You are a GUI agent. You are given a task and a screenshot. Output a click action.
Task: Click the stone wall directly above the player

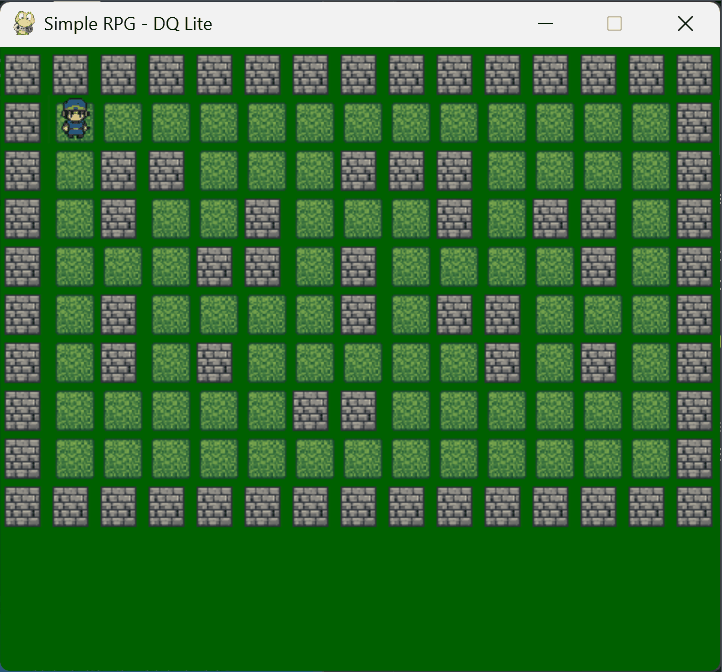click(70, 75)
